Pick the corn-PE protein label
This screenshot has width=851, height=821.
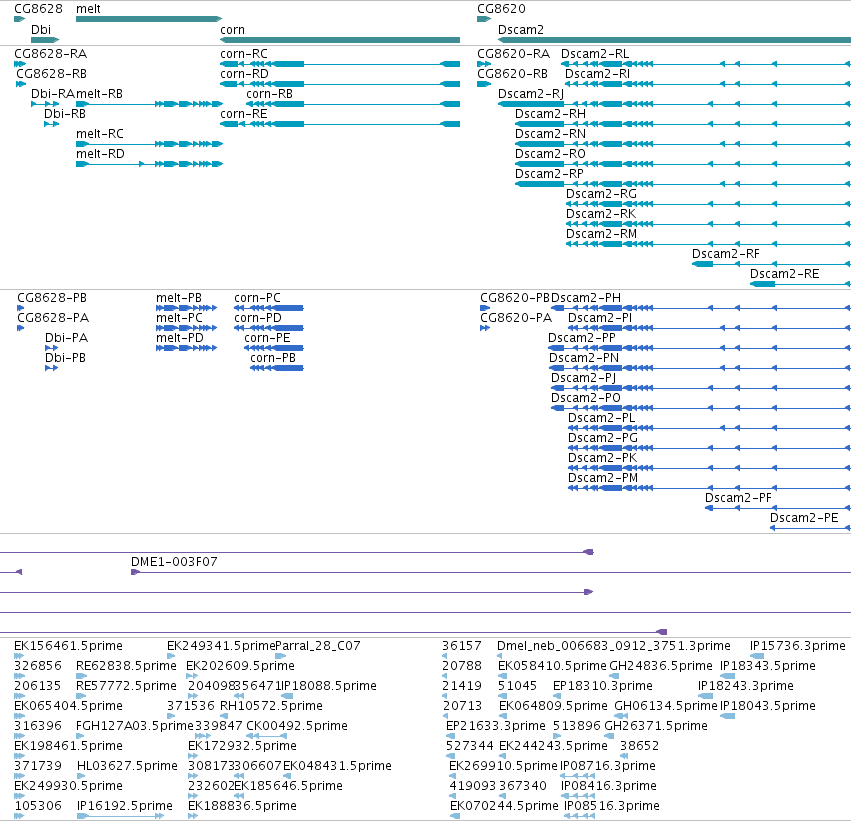pyautogui.click(x=267, y=339)
